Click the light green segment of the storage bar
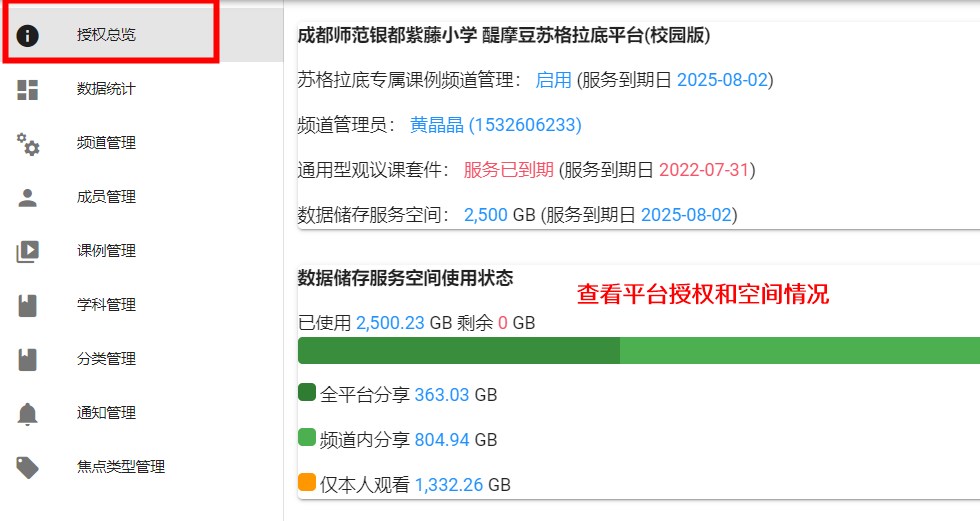Image resolution: width=980 pixels, height=521 pixels. (798, 351)
